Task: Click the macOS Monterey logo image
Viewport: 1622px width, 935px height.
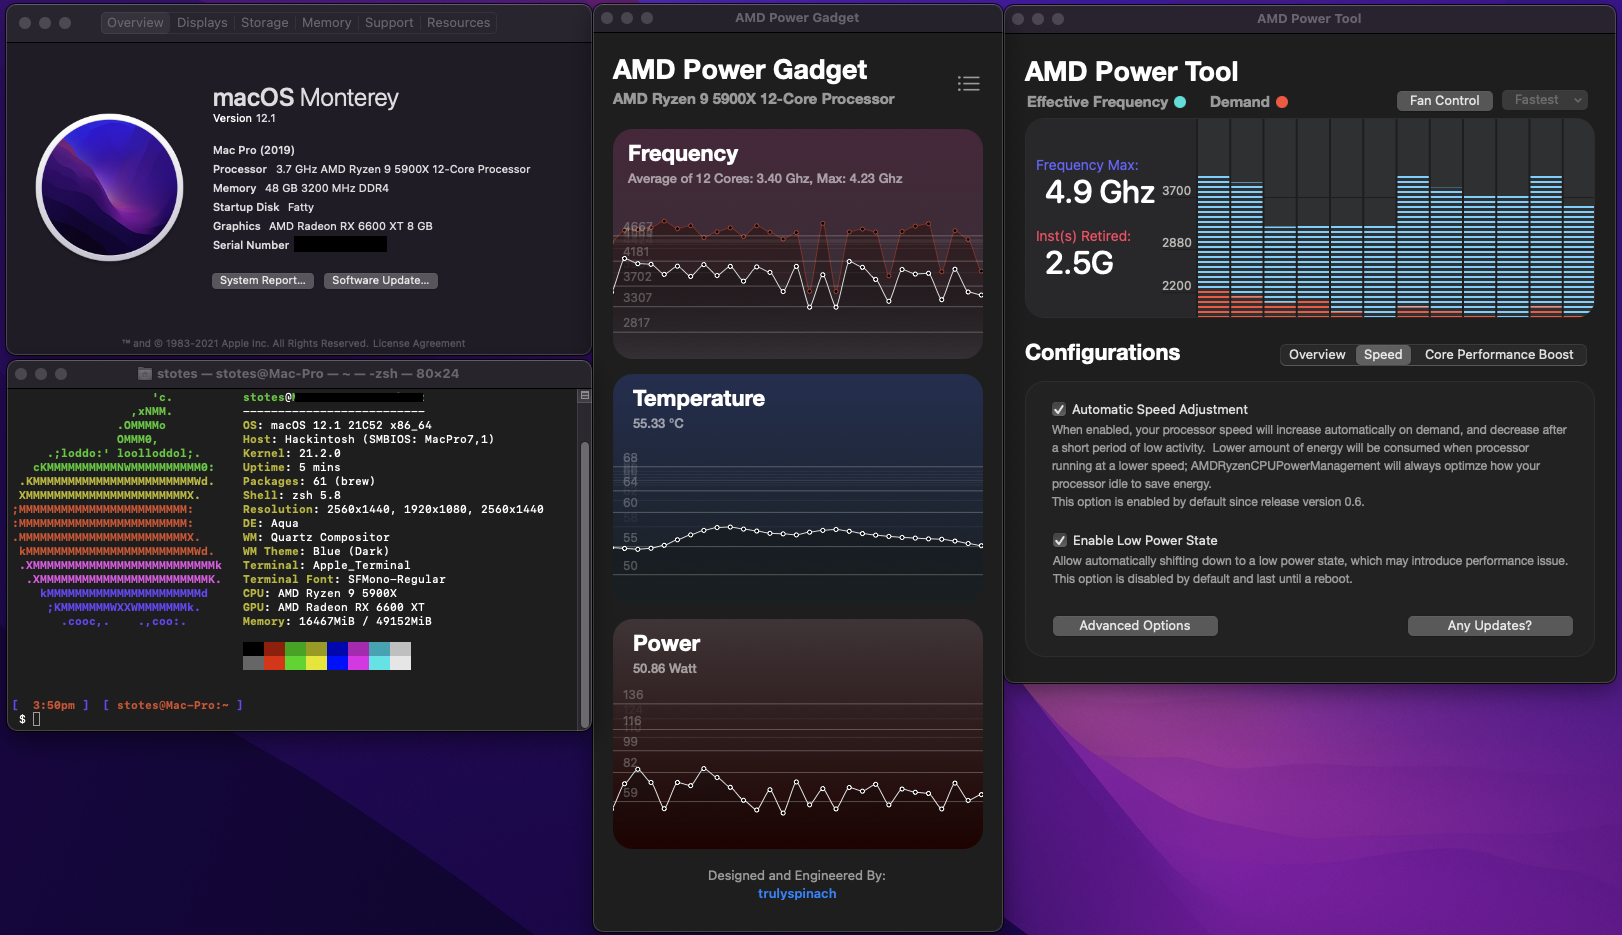Action: coord(109,188)
